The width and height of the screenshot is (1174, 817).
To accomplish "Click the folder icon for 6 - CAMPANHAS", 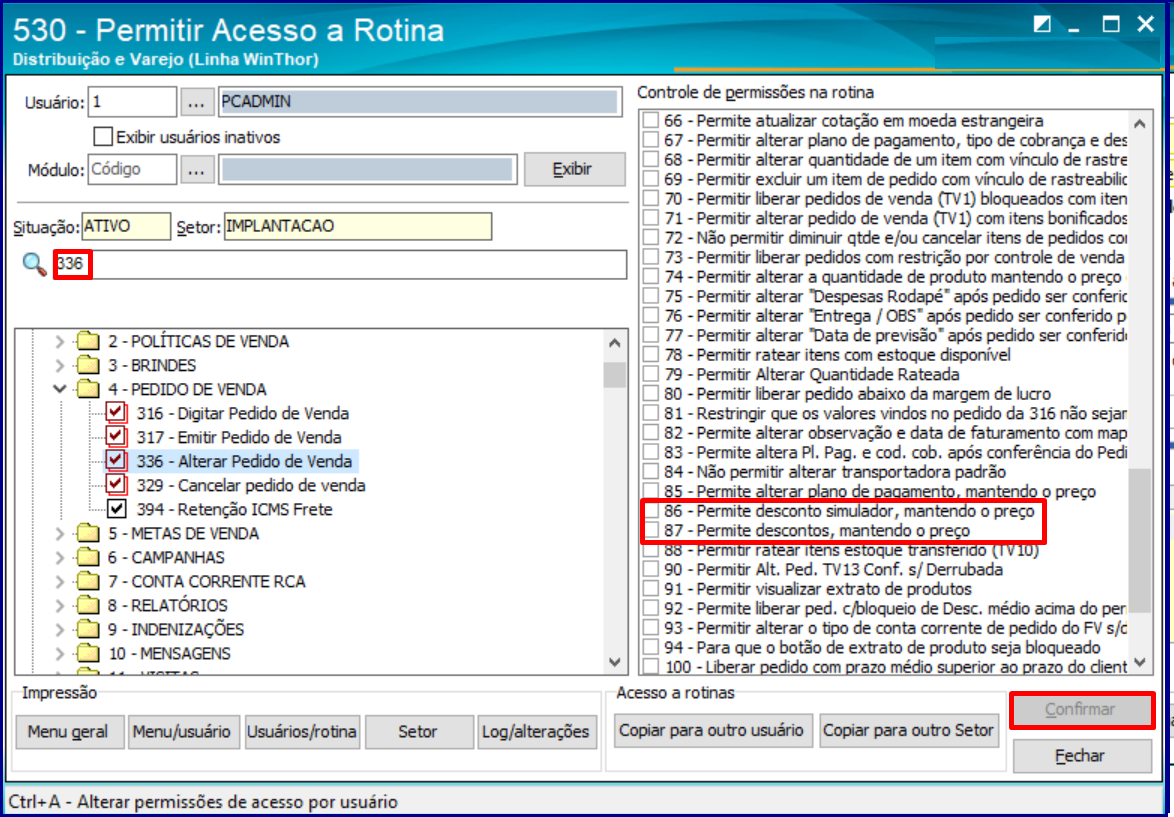I will point(88,557).
